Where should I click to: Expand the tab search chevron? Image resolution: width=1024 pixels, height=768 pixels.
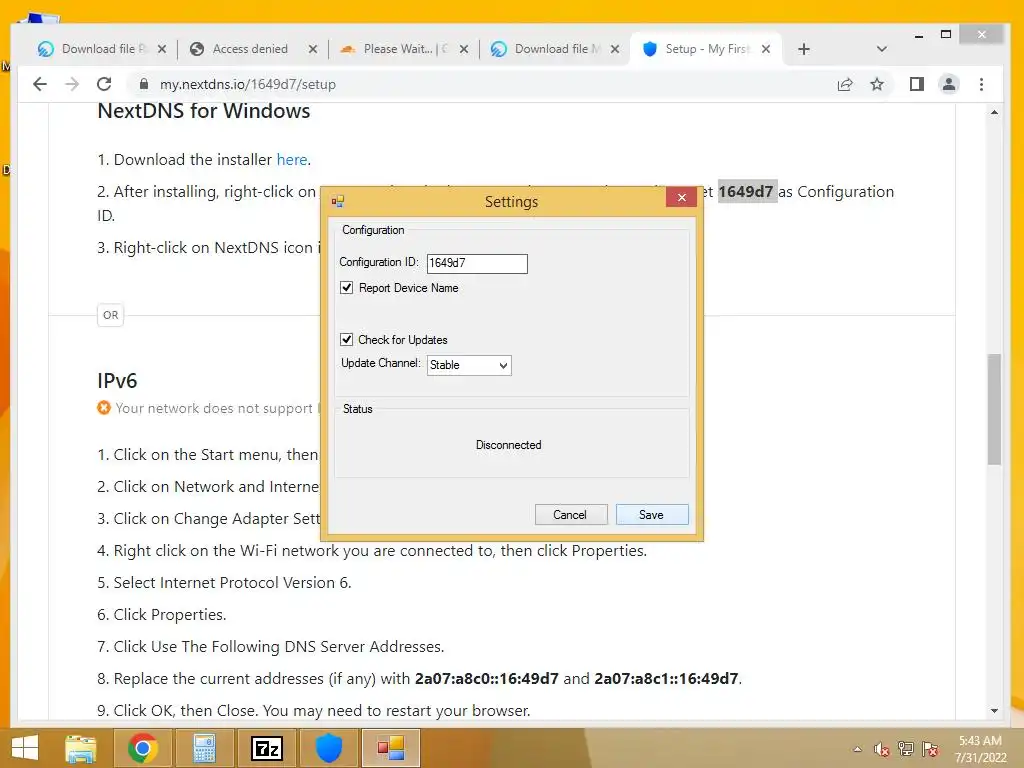[882, 49]
